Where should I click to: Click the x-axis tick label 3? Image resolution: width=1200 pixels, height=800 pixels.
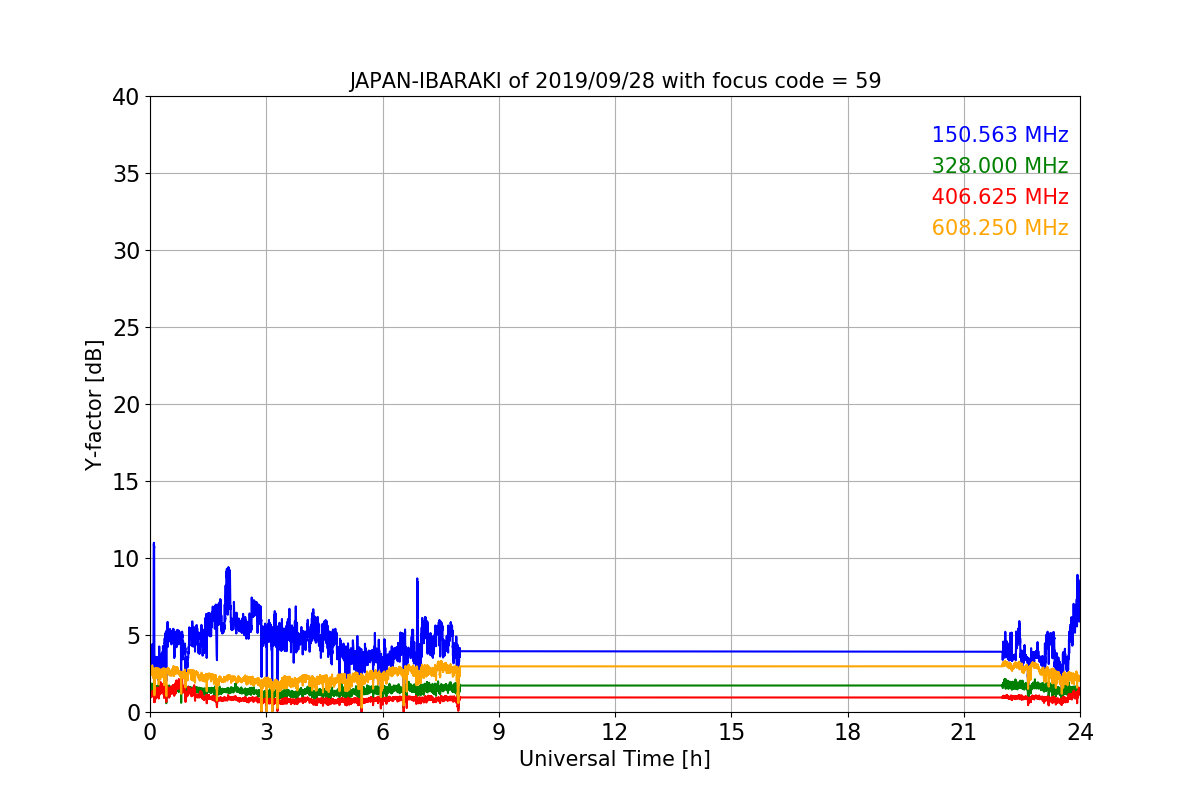coord(266,731)
